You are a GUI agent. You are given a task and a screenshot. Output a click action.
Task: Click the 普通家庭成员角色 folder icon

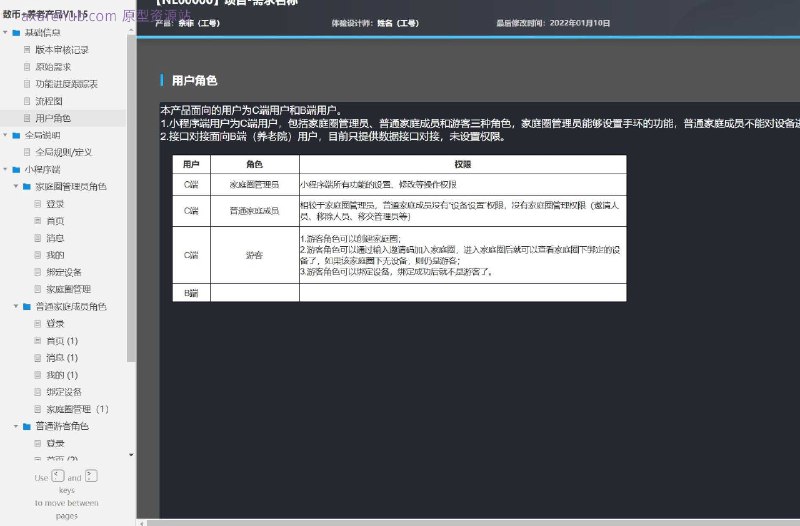pyautogui.click(x=27, y=307)
